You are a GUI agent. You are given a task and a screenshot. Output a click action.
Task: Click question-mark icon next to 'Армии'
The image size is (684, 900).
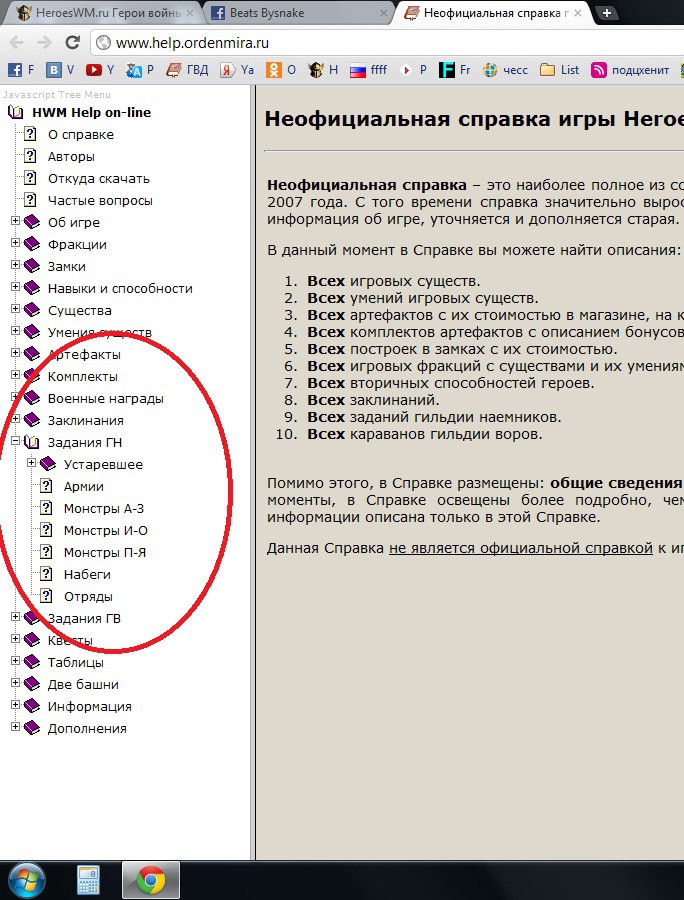click(46, 486)
